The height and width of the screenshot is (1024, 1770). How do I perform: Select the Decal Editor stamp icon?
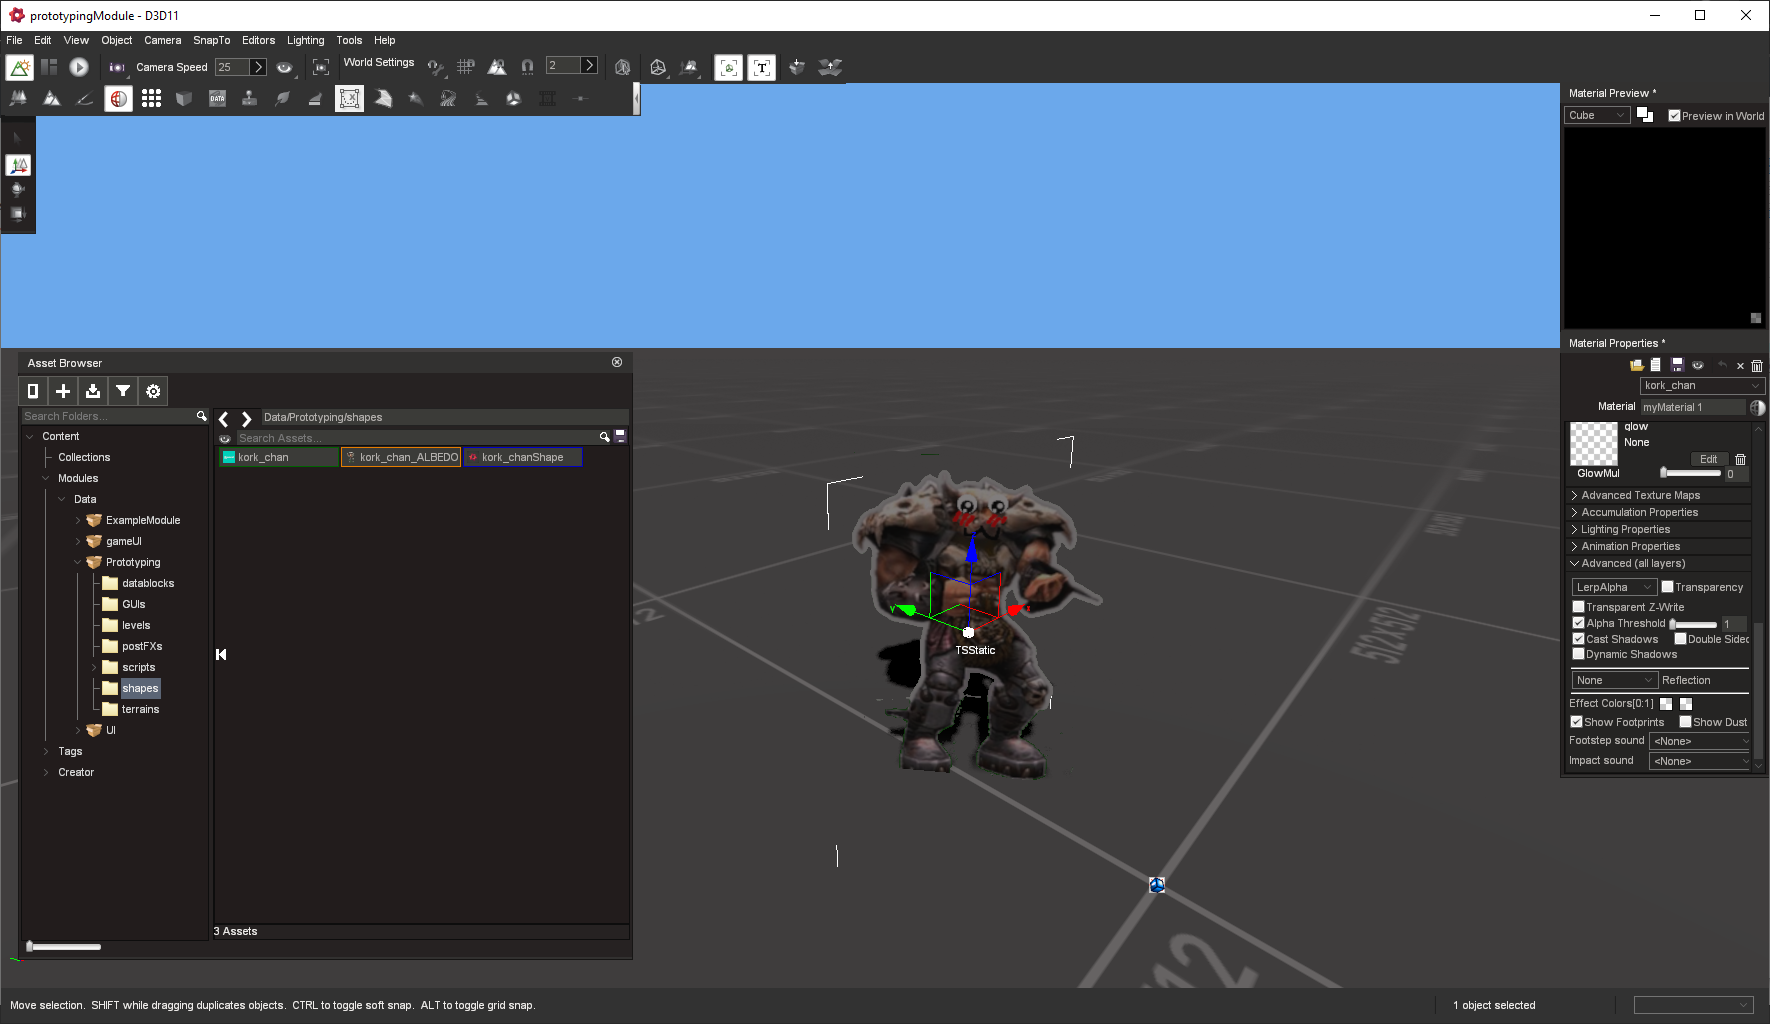(x=250, y=99)
